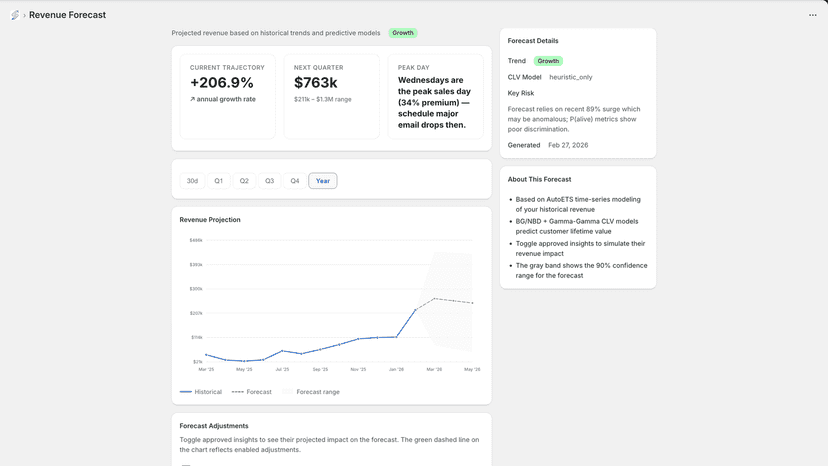Image resolution: width=828 pixels, height=466 pixels.
Task: Select the 30d period tab
Action: tap(192, 181)
